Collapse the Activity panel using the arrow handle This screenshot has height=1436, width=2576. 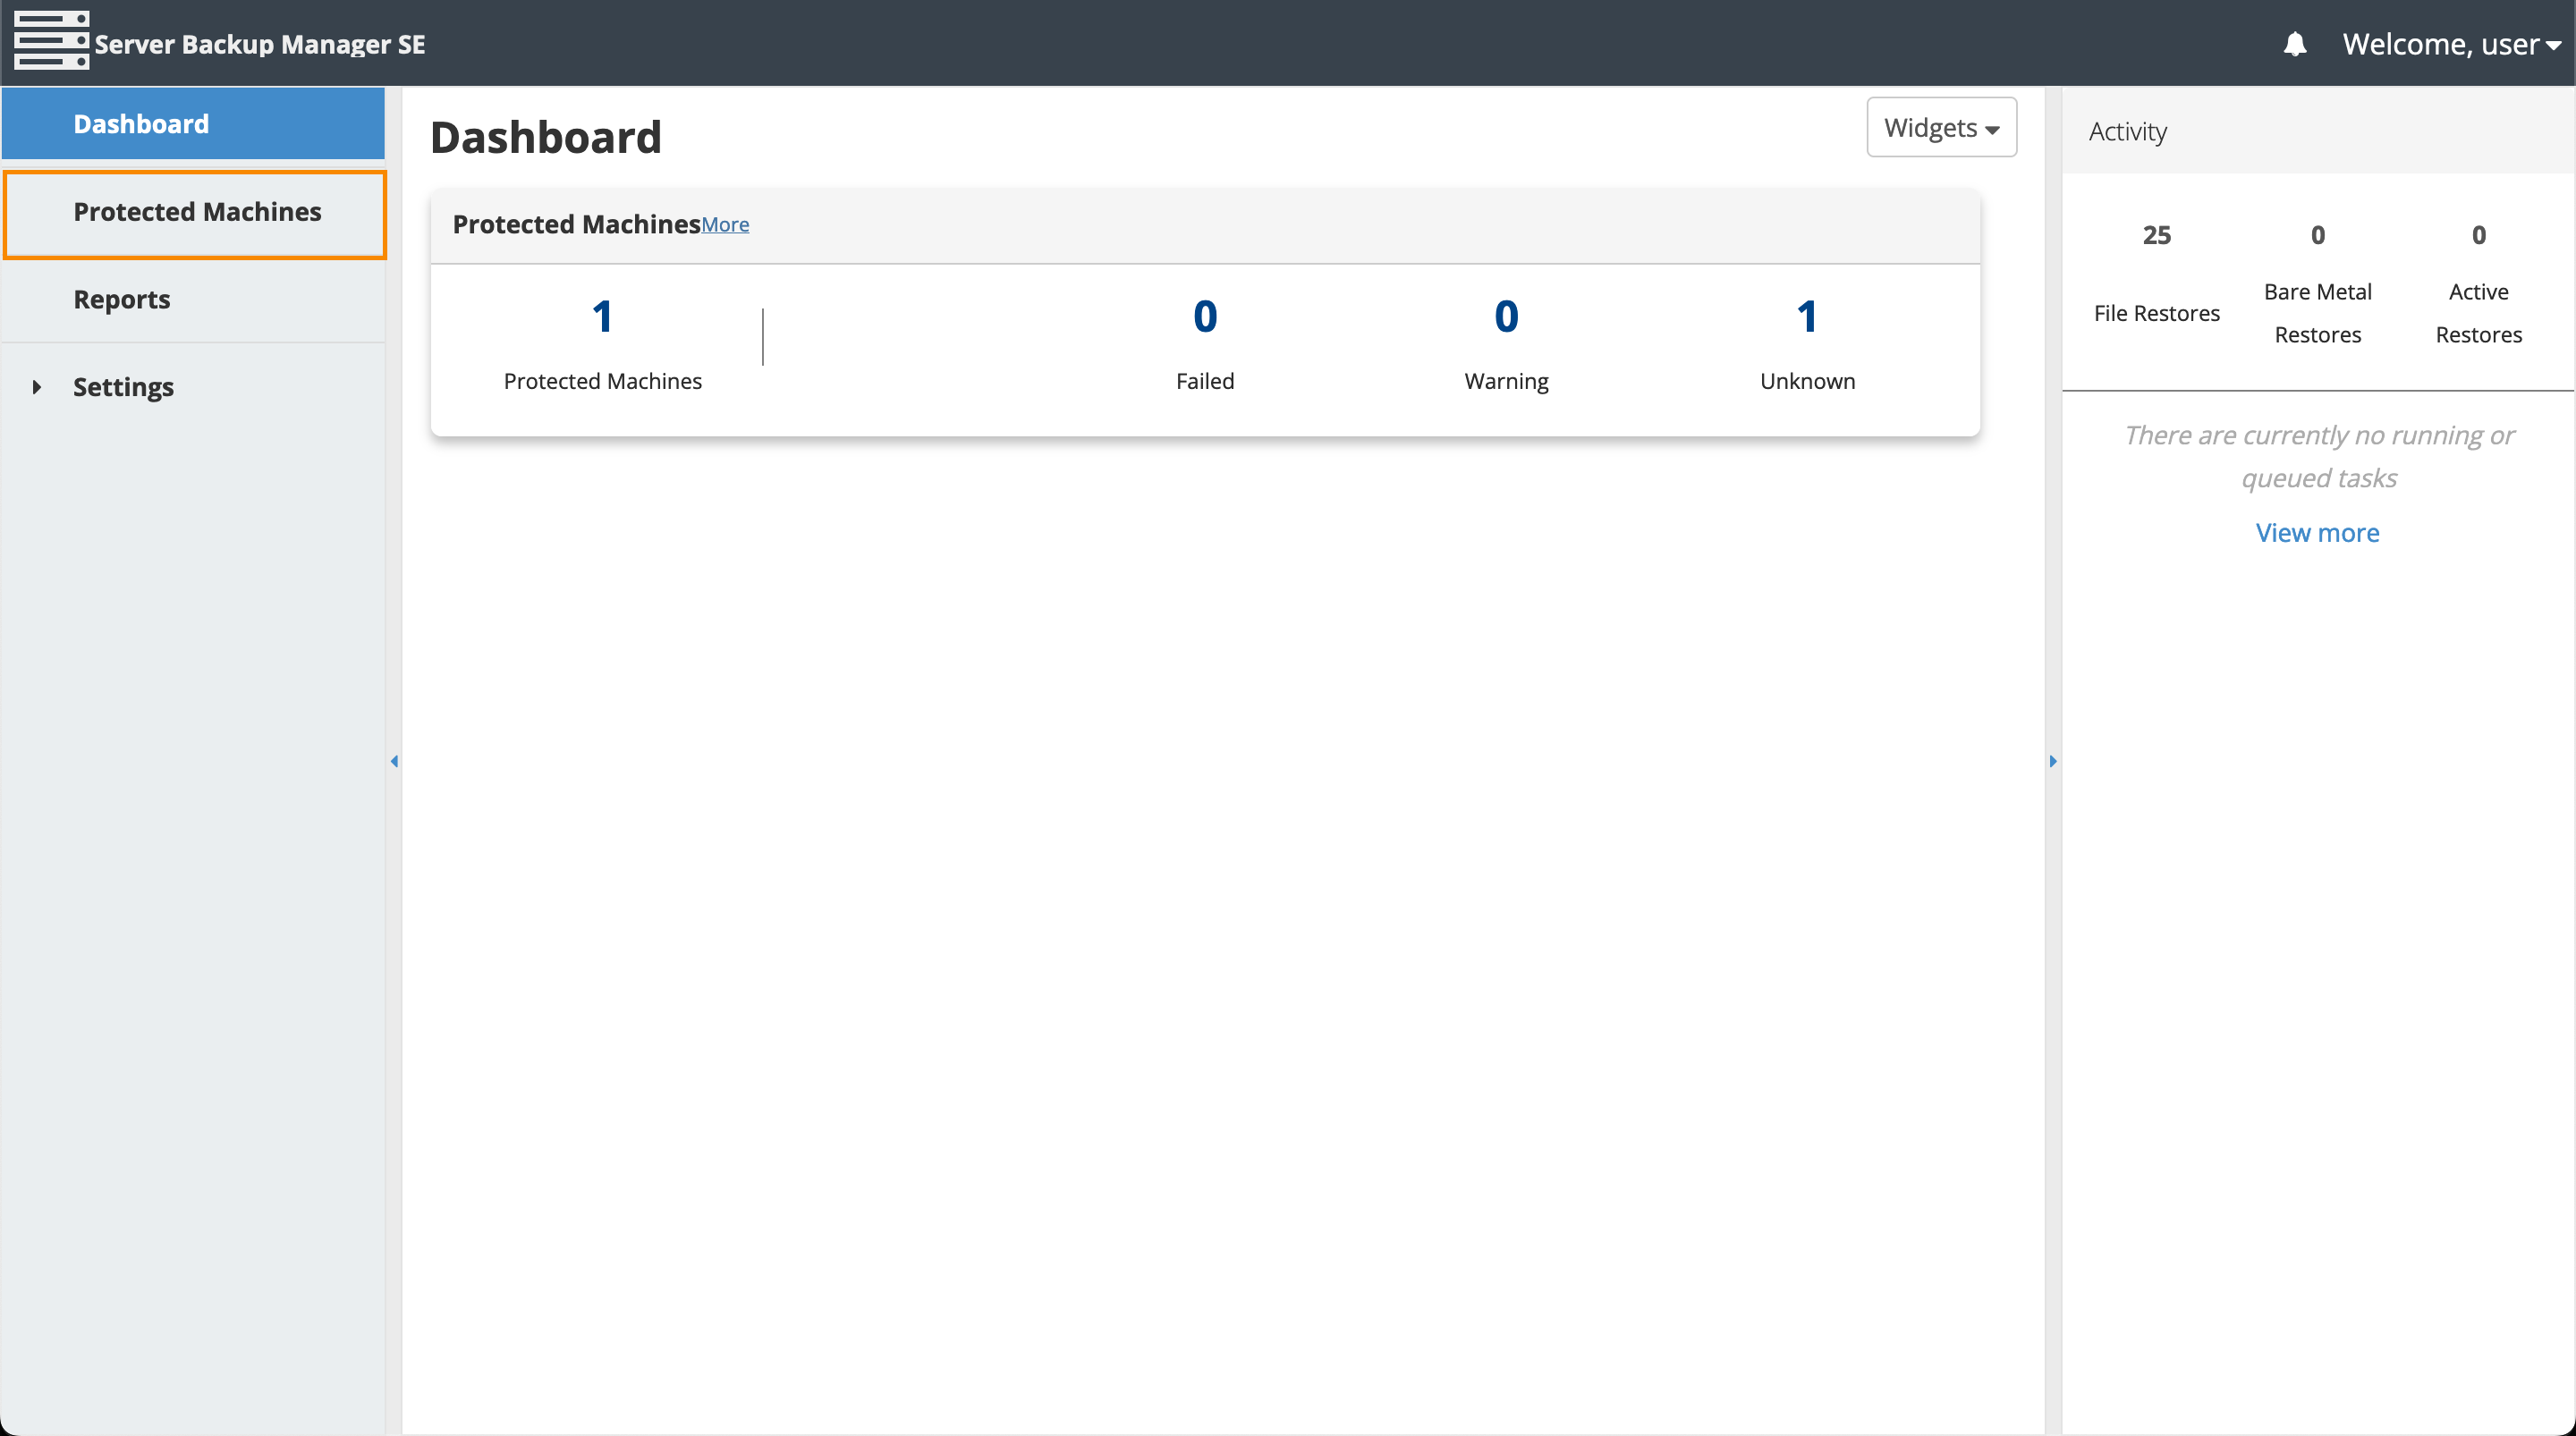[x=2053, y=762]
